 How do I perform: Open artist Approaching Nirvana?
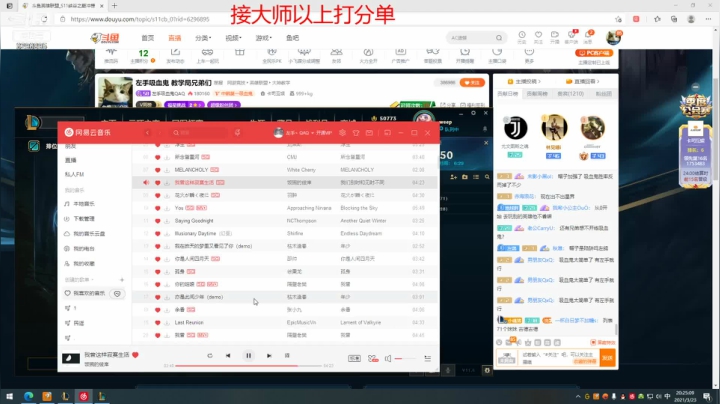coord(309,208)
